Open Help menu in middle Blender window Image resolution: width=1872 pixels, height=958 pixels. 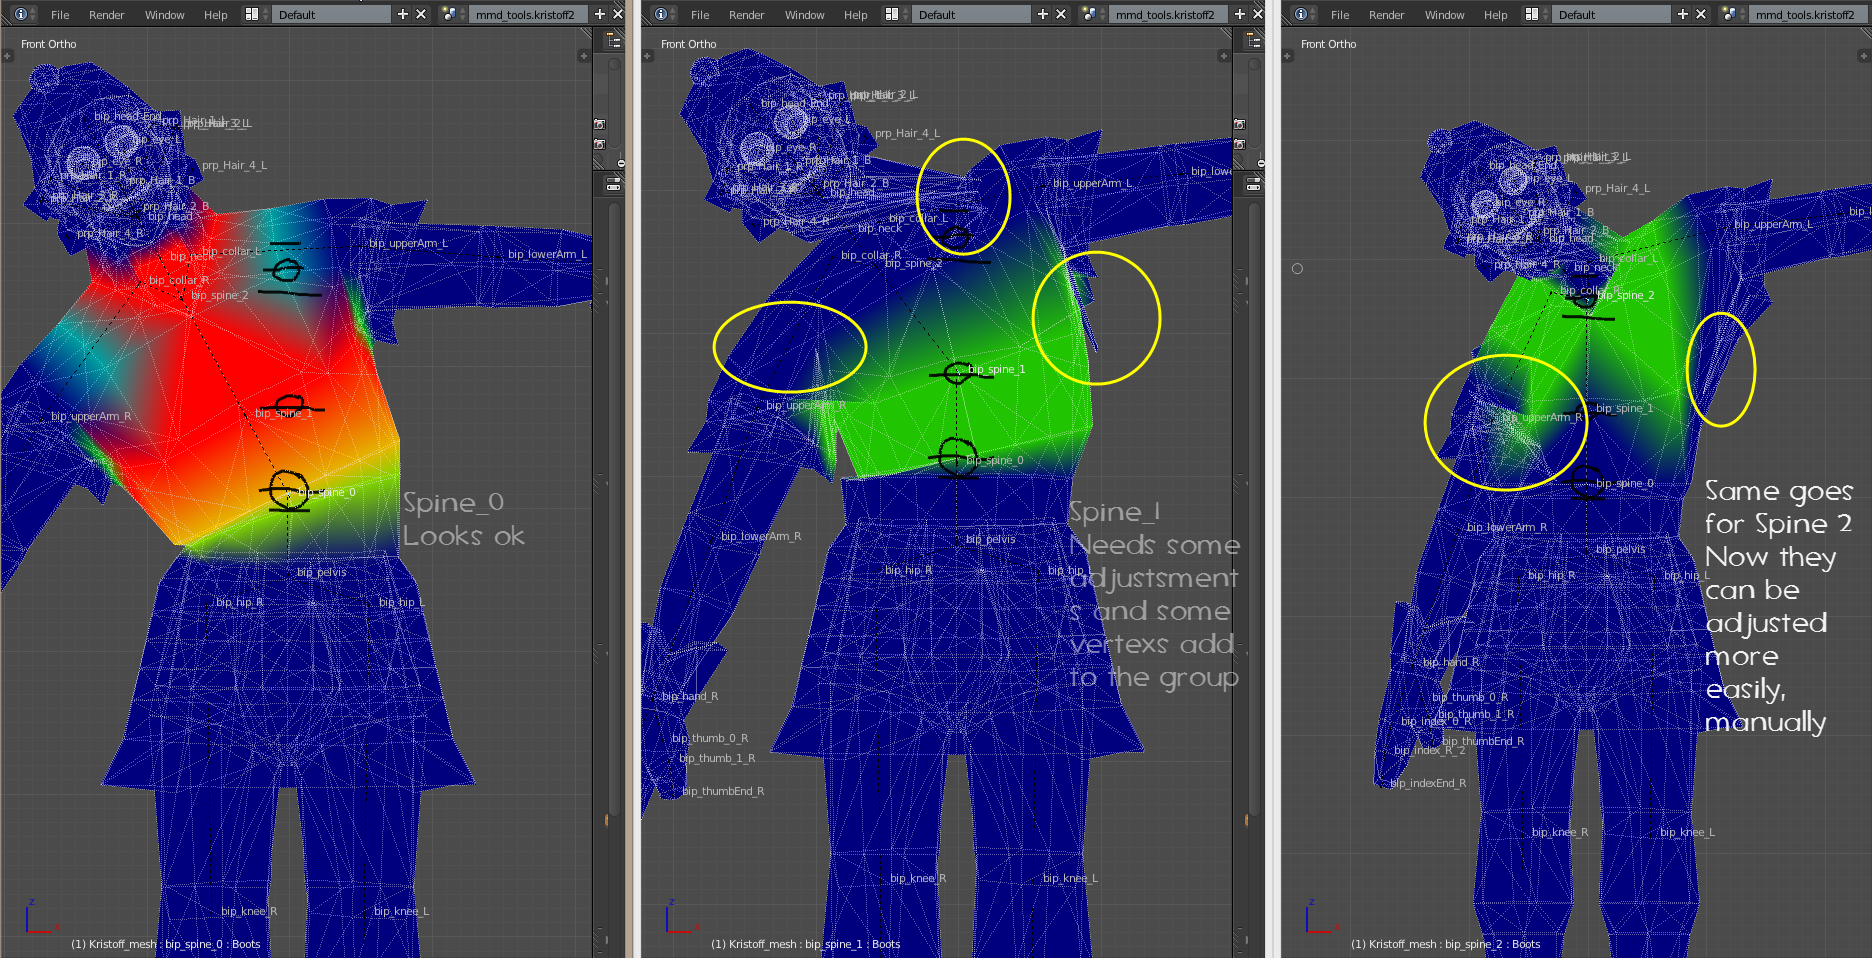point(856,15)
